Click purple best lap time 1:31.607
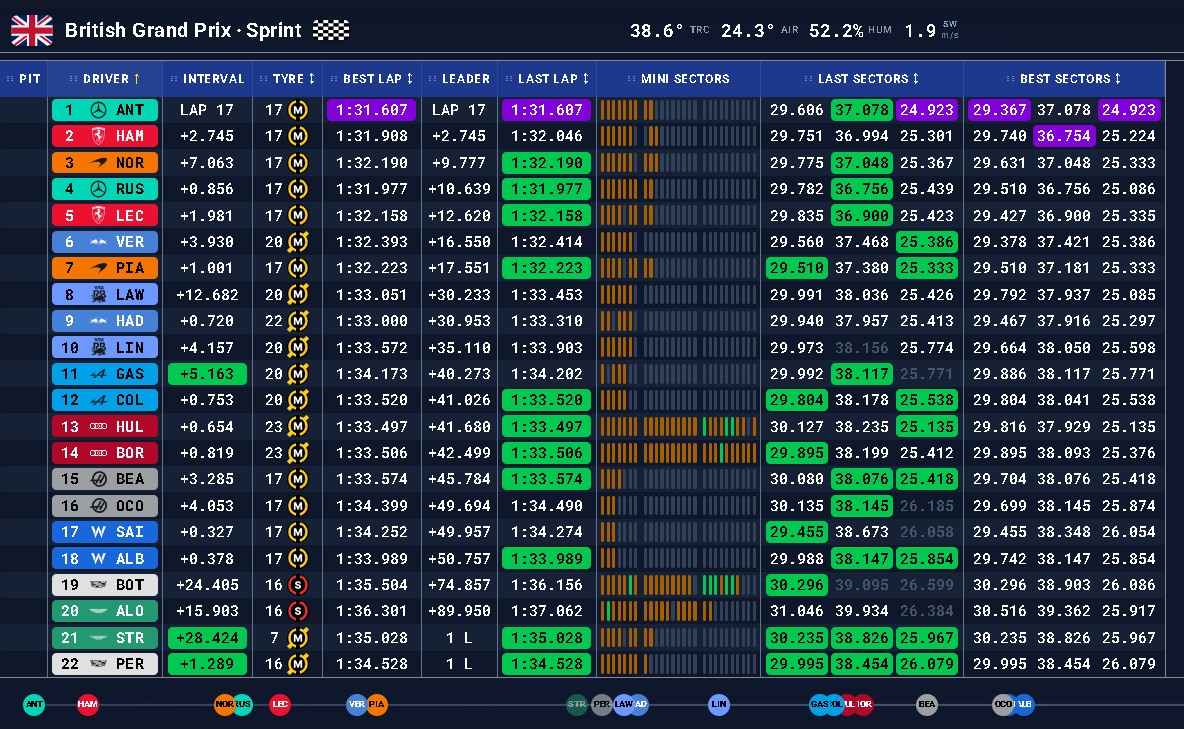Viewport: 1184px width, 729px height. (372, 110)
